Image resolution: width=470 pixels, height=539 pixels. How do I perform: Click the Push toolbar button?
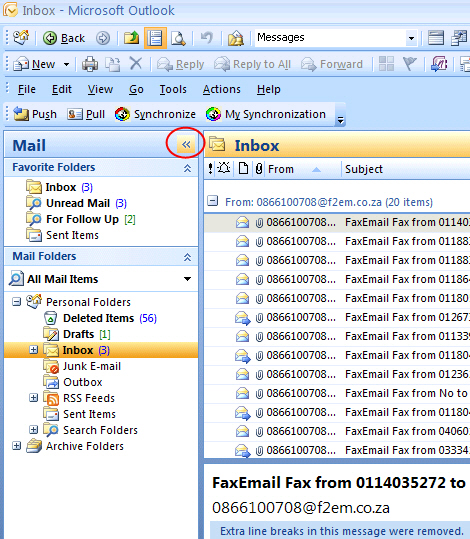(35, 114)
